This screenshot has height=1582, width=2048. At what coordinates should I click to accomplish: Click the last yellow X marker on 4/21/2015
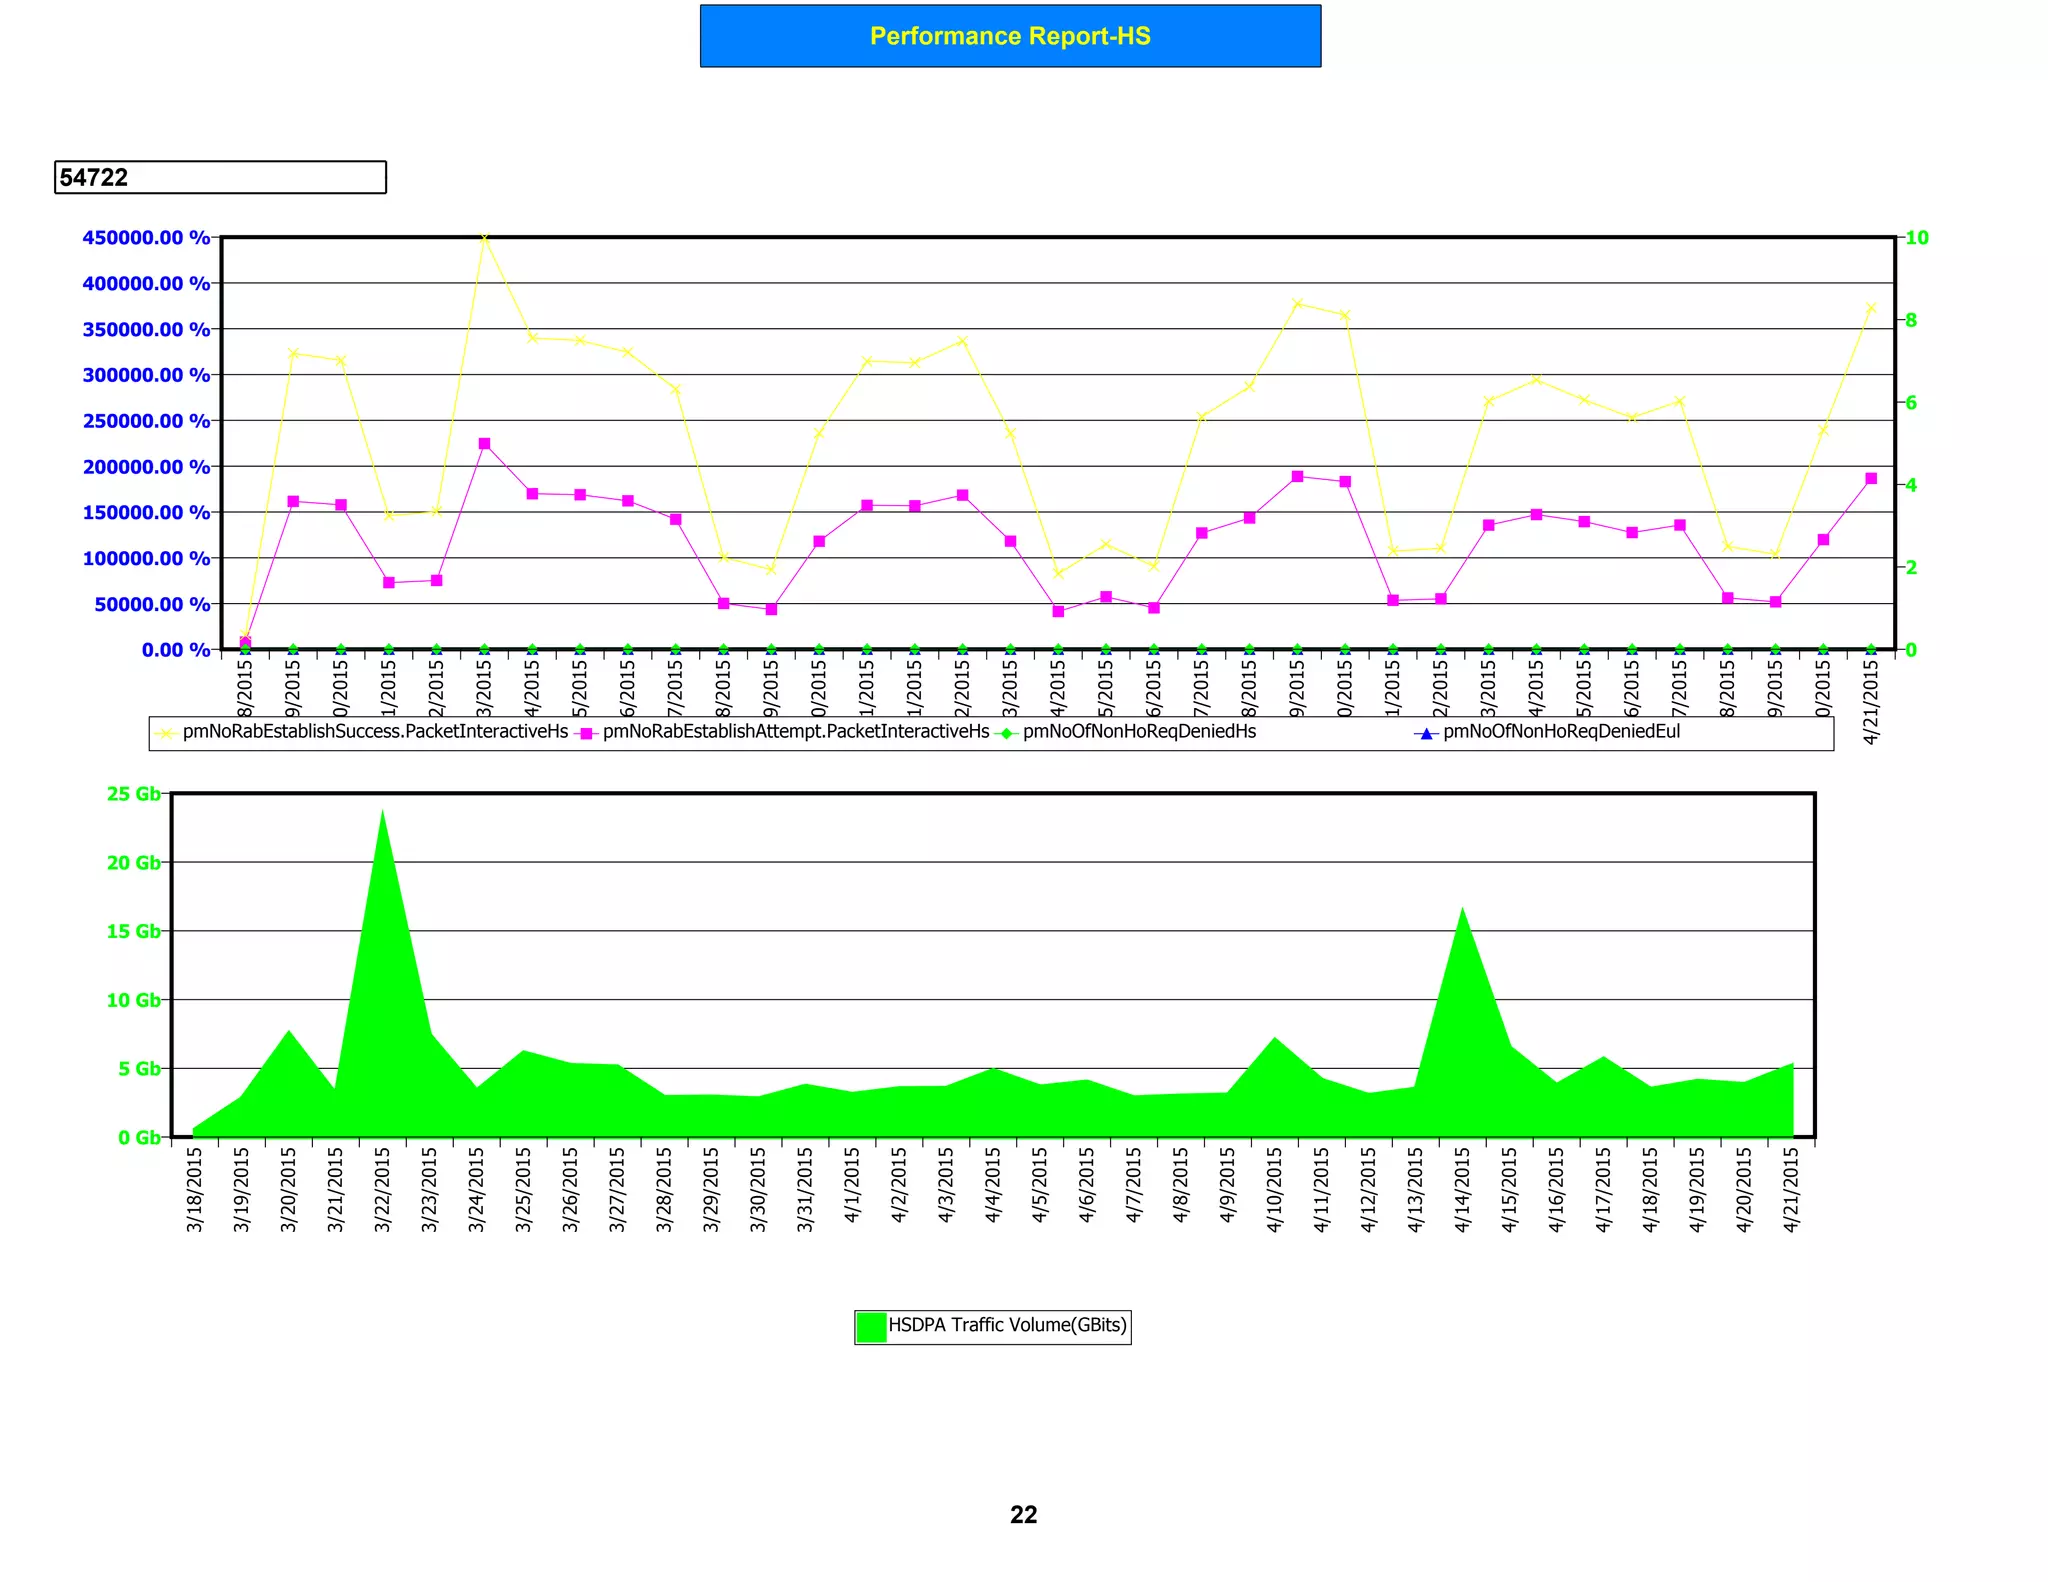point(1871,308)
